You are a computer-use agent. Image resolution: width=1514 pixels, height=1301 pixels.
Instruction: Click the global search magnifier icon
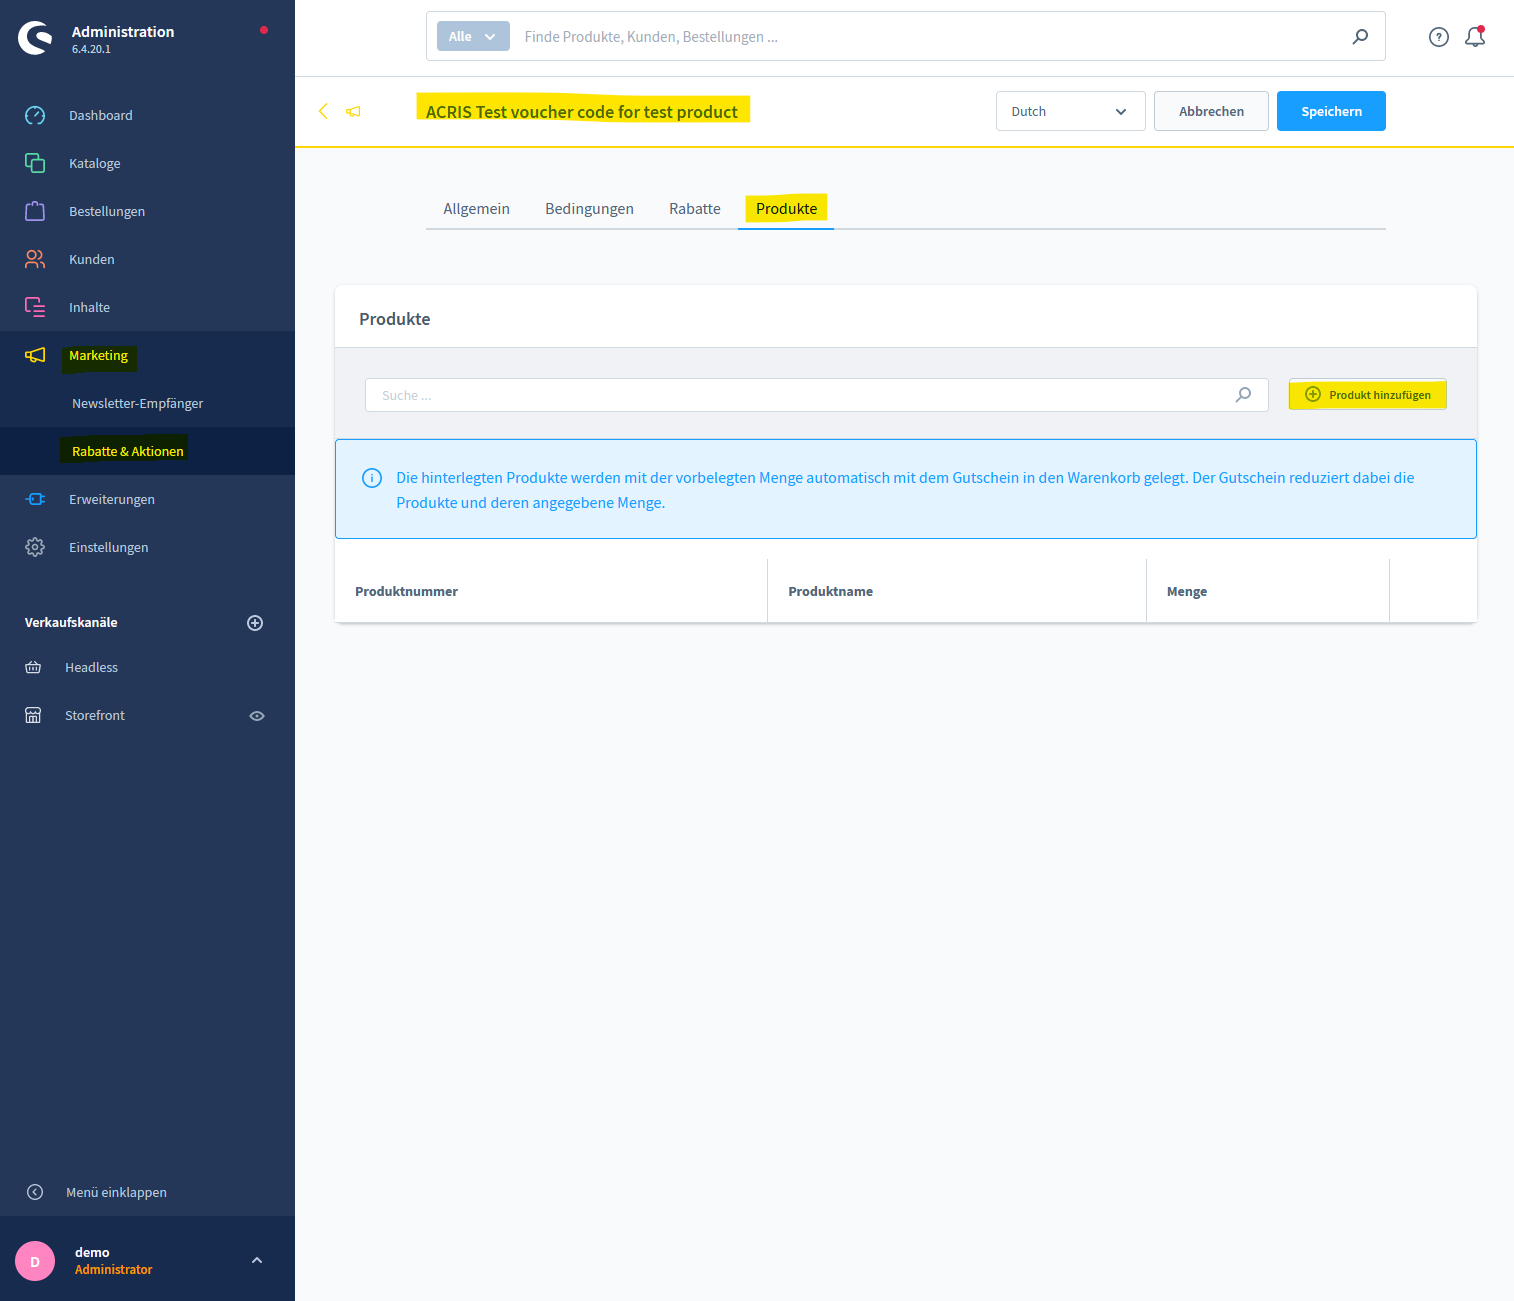tap(1360, 37)
